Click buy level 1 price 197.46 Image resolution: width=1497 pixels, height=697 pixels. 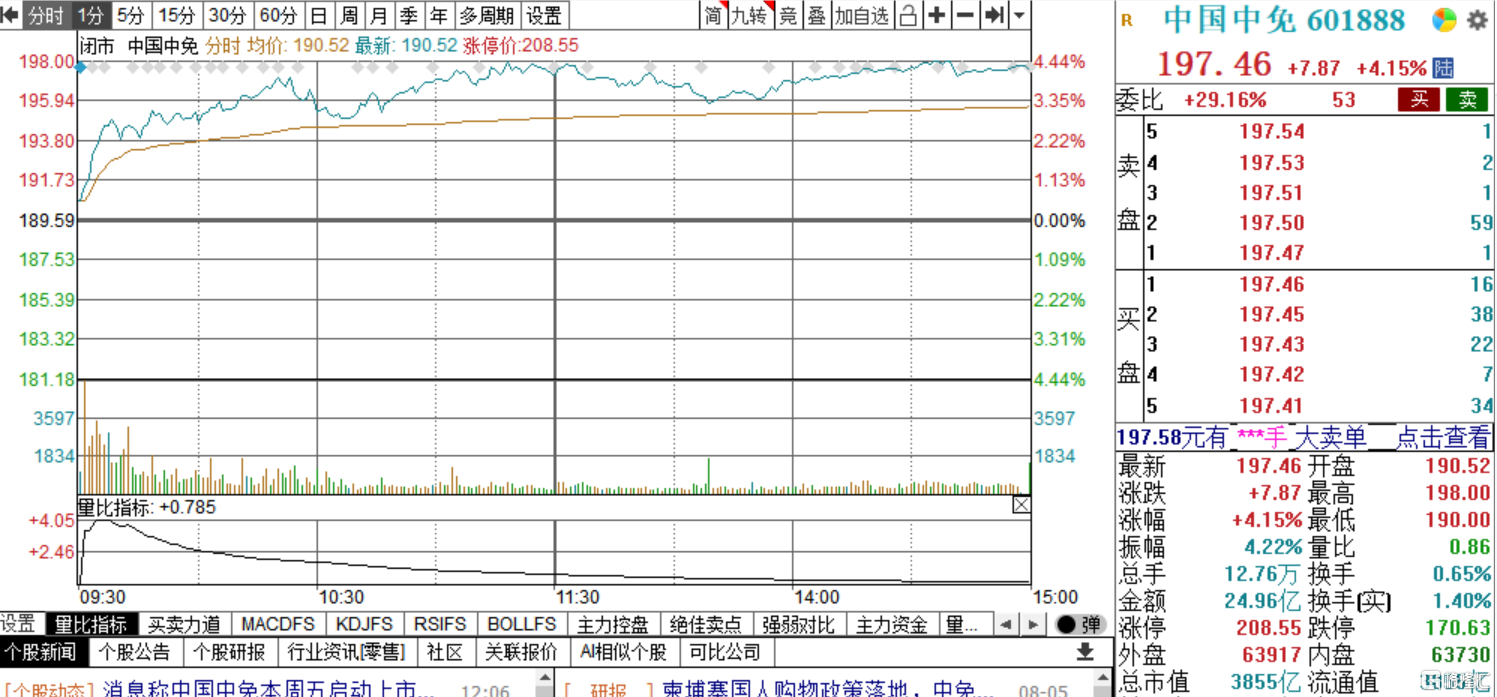click(1271, 285)
